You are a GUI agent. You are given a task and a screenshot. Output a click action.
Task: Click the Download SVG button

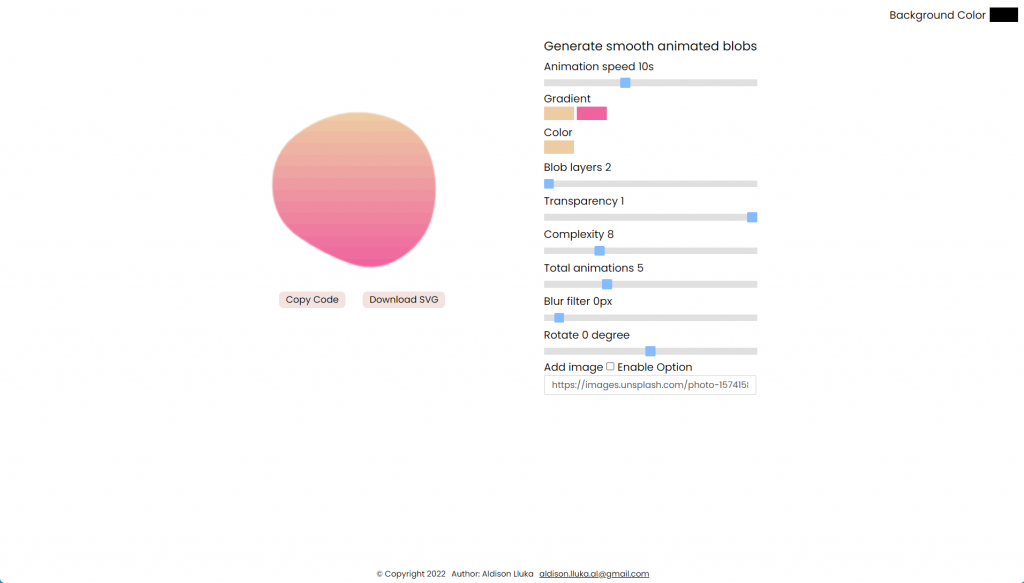click(403, 299)
